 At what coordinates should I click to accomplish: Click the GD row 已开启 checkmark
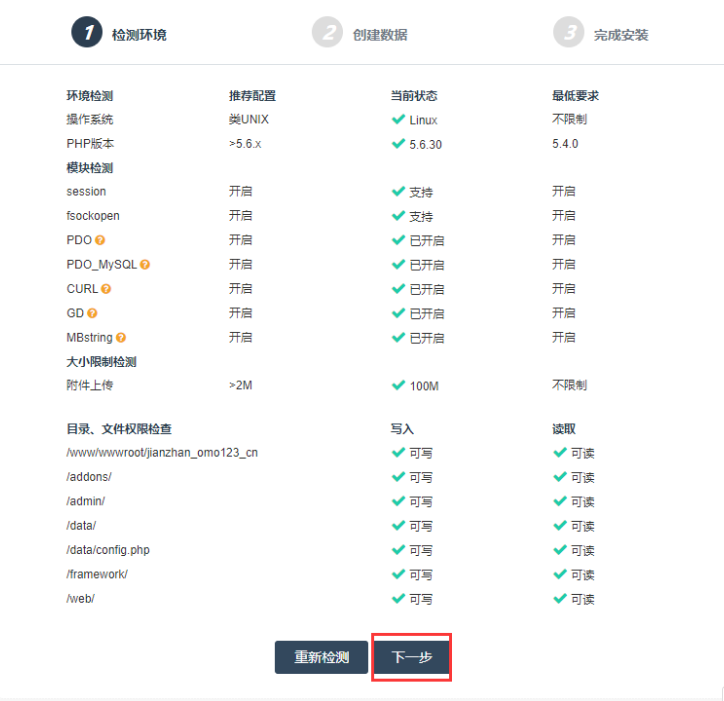[398, 313]
